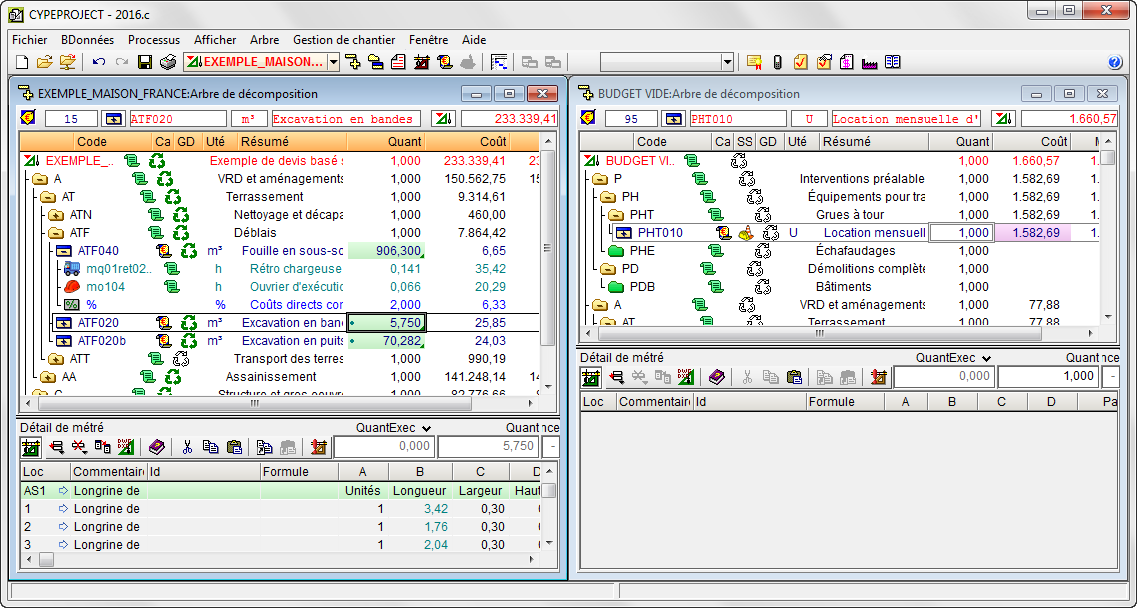Click the 5,750 quantity cell of ATF020

[x=386, y=323]
